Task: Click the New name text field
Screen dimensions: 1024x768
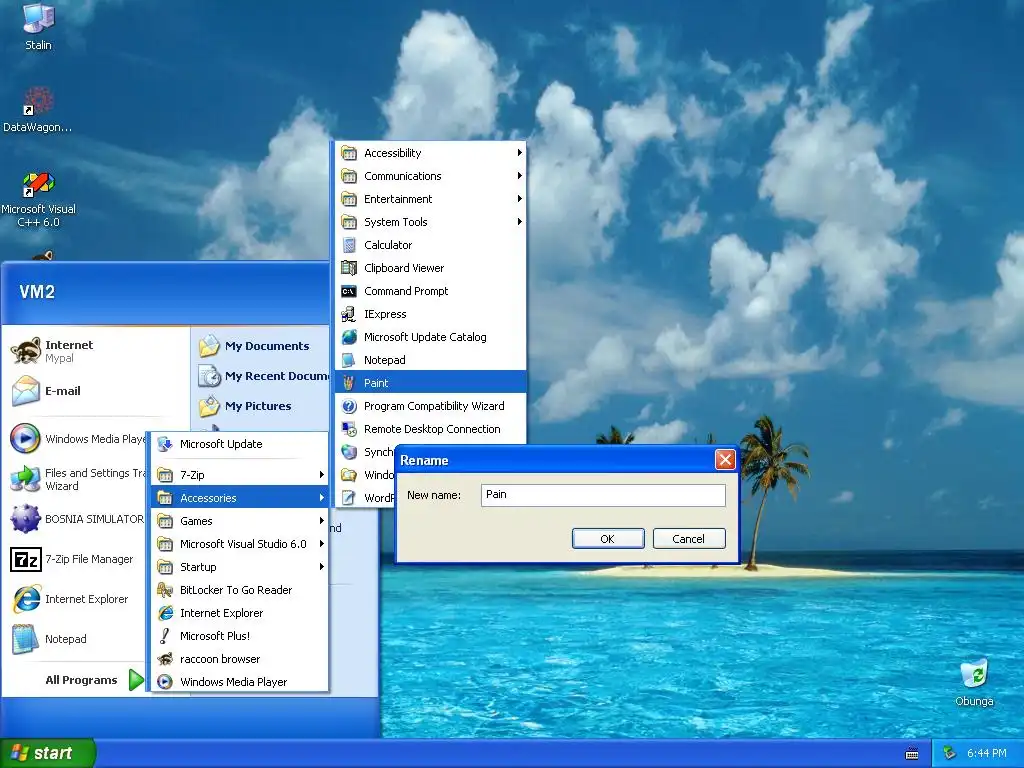Action: [x=603, y=495]
